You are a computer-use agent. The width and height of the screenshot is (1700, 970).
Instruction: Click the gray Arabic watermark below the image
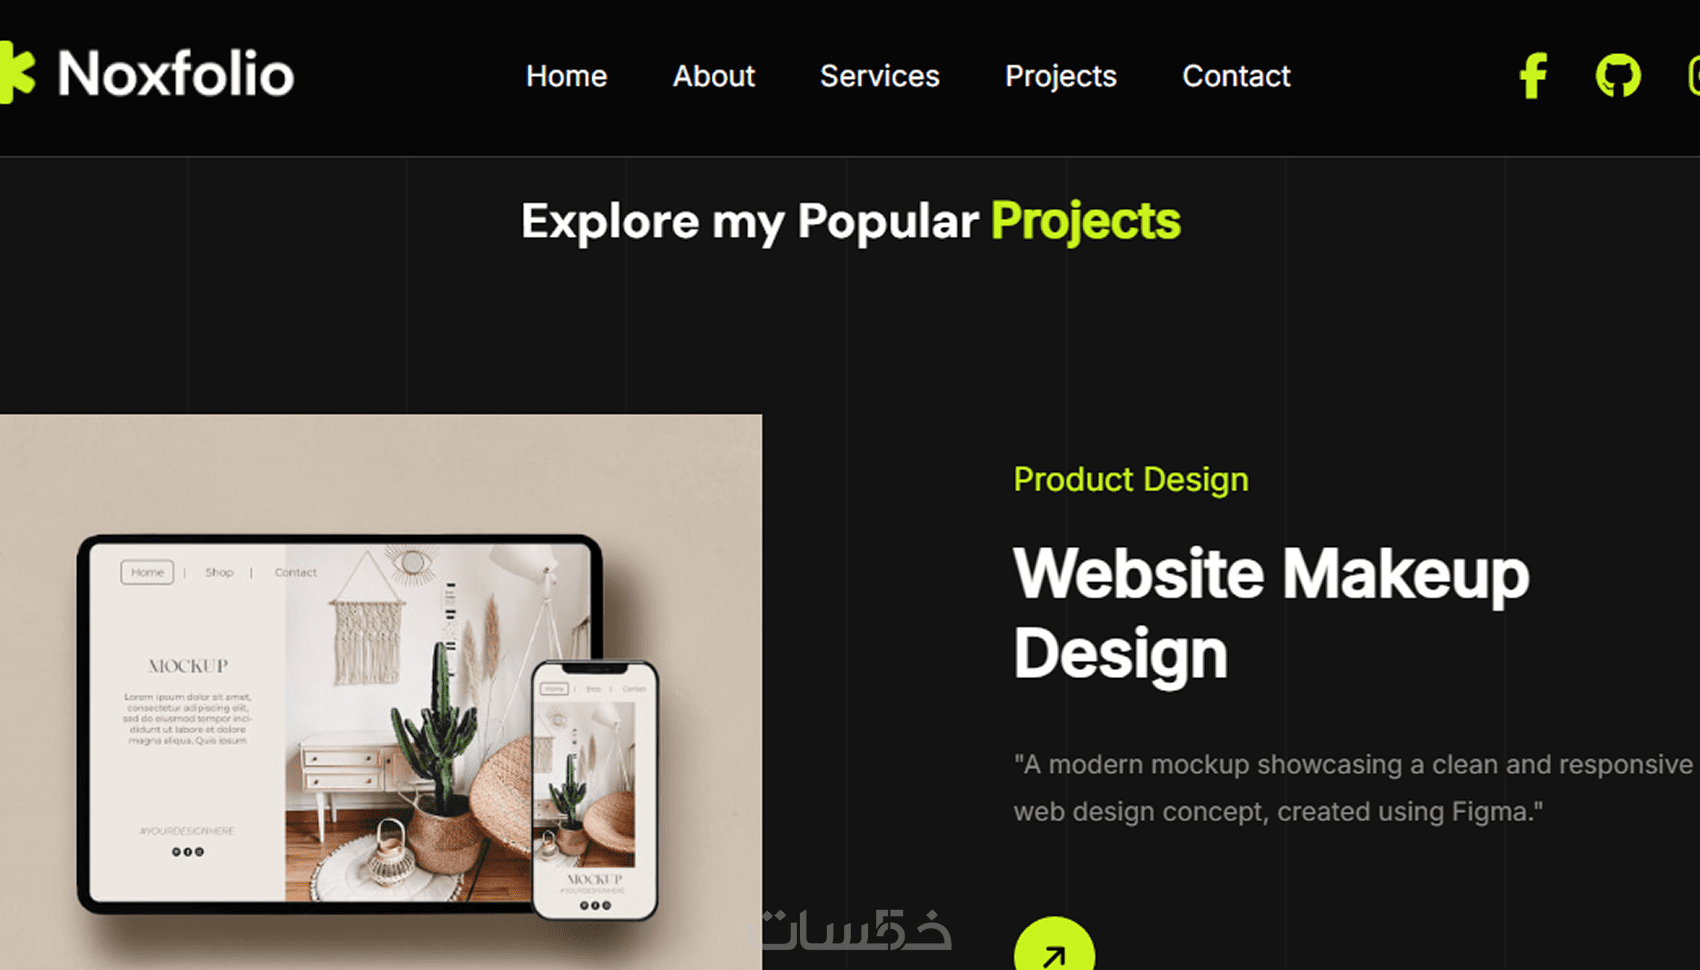point(853,929)
